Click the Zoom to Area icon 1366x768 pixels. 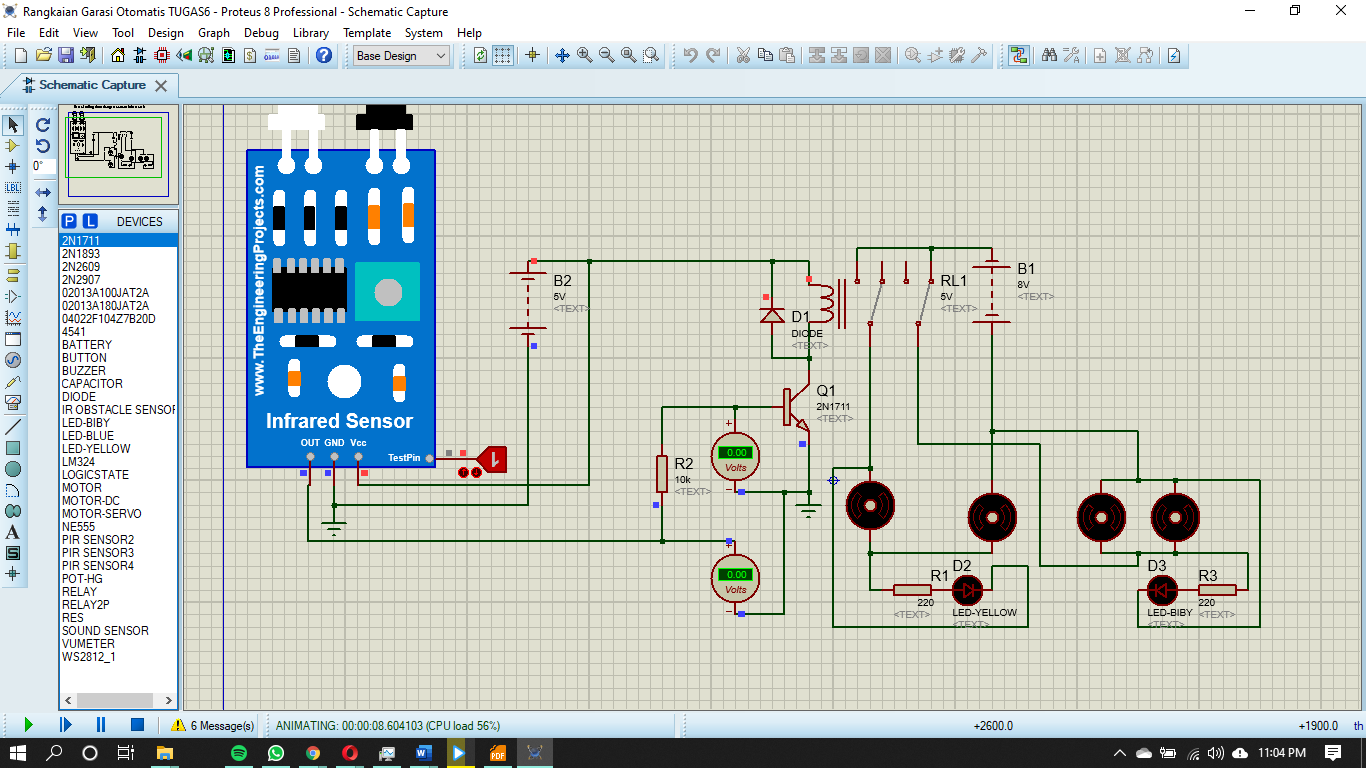(651, 56)
